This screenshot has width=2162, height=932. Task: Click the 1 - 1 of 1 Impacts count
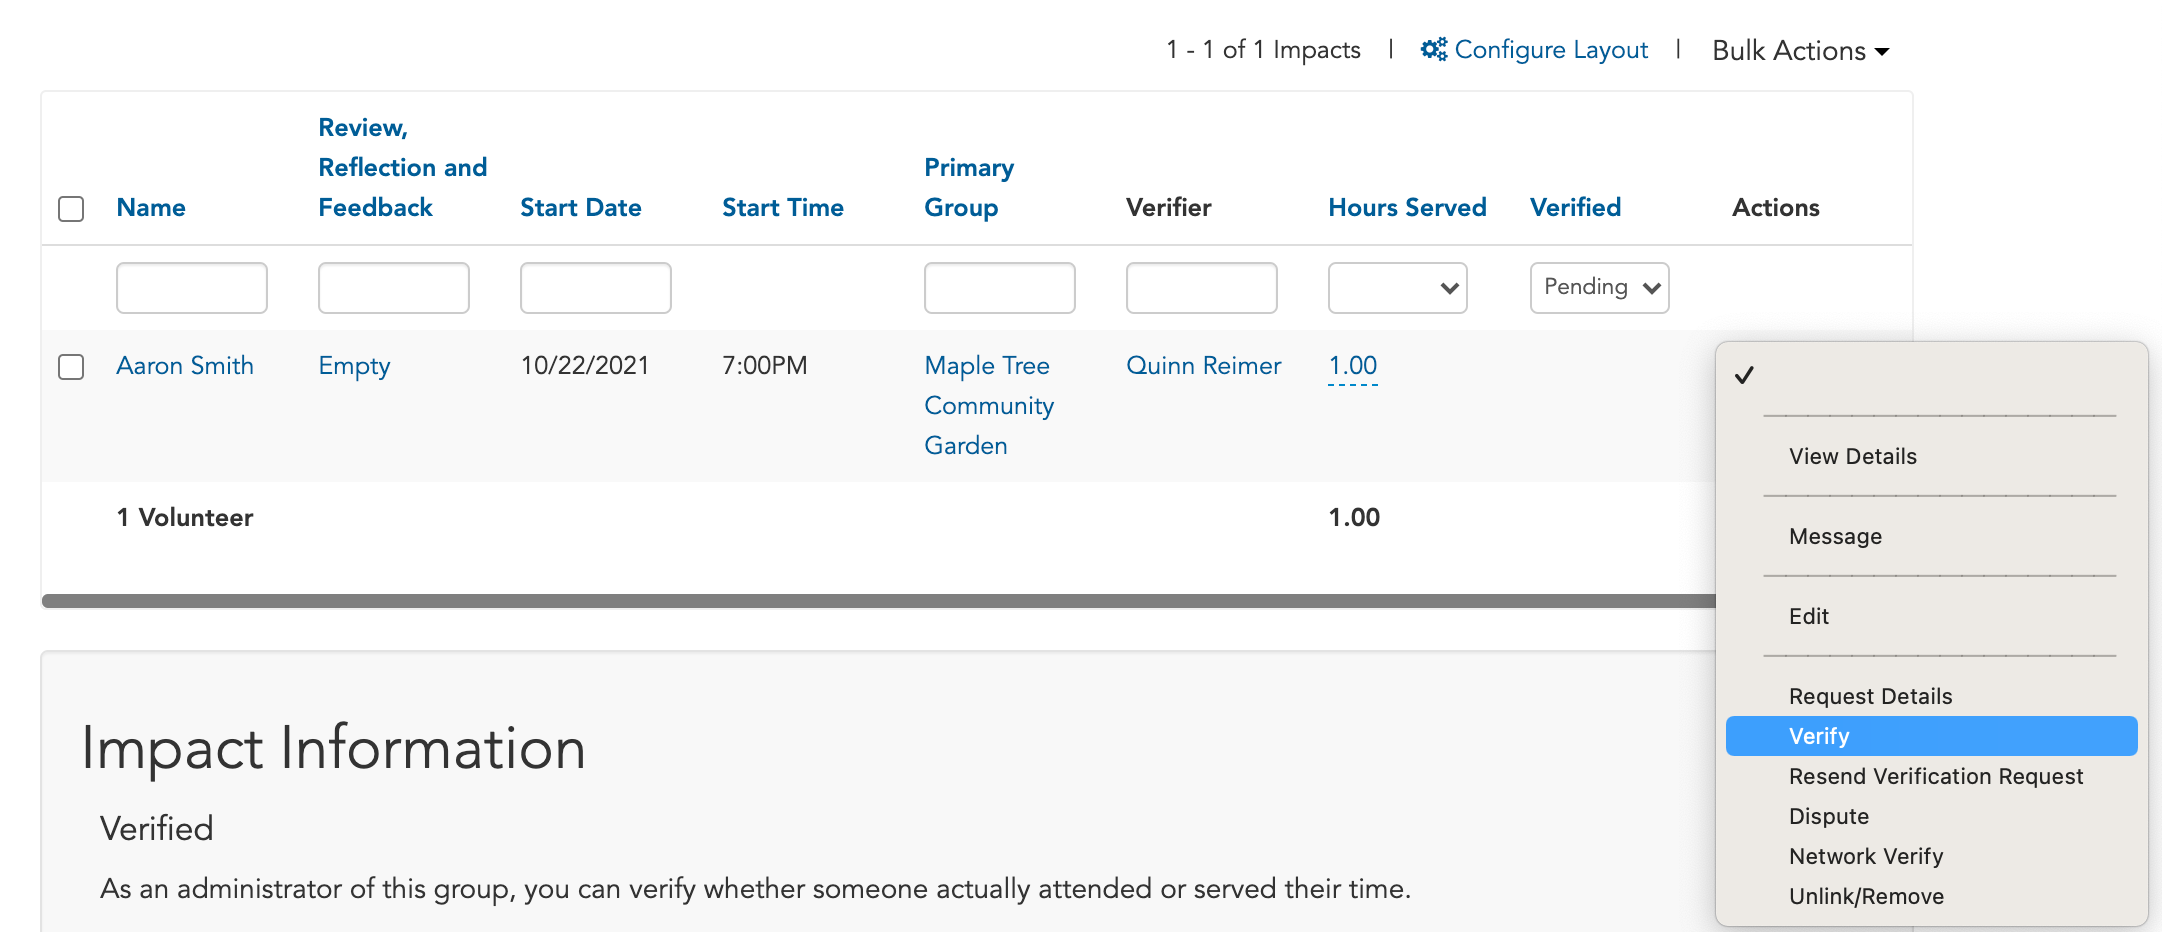click(x=1263, y=50)
